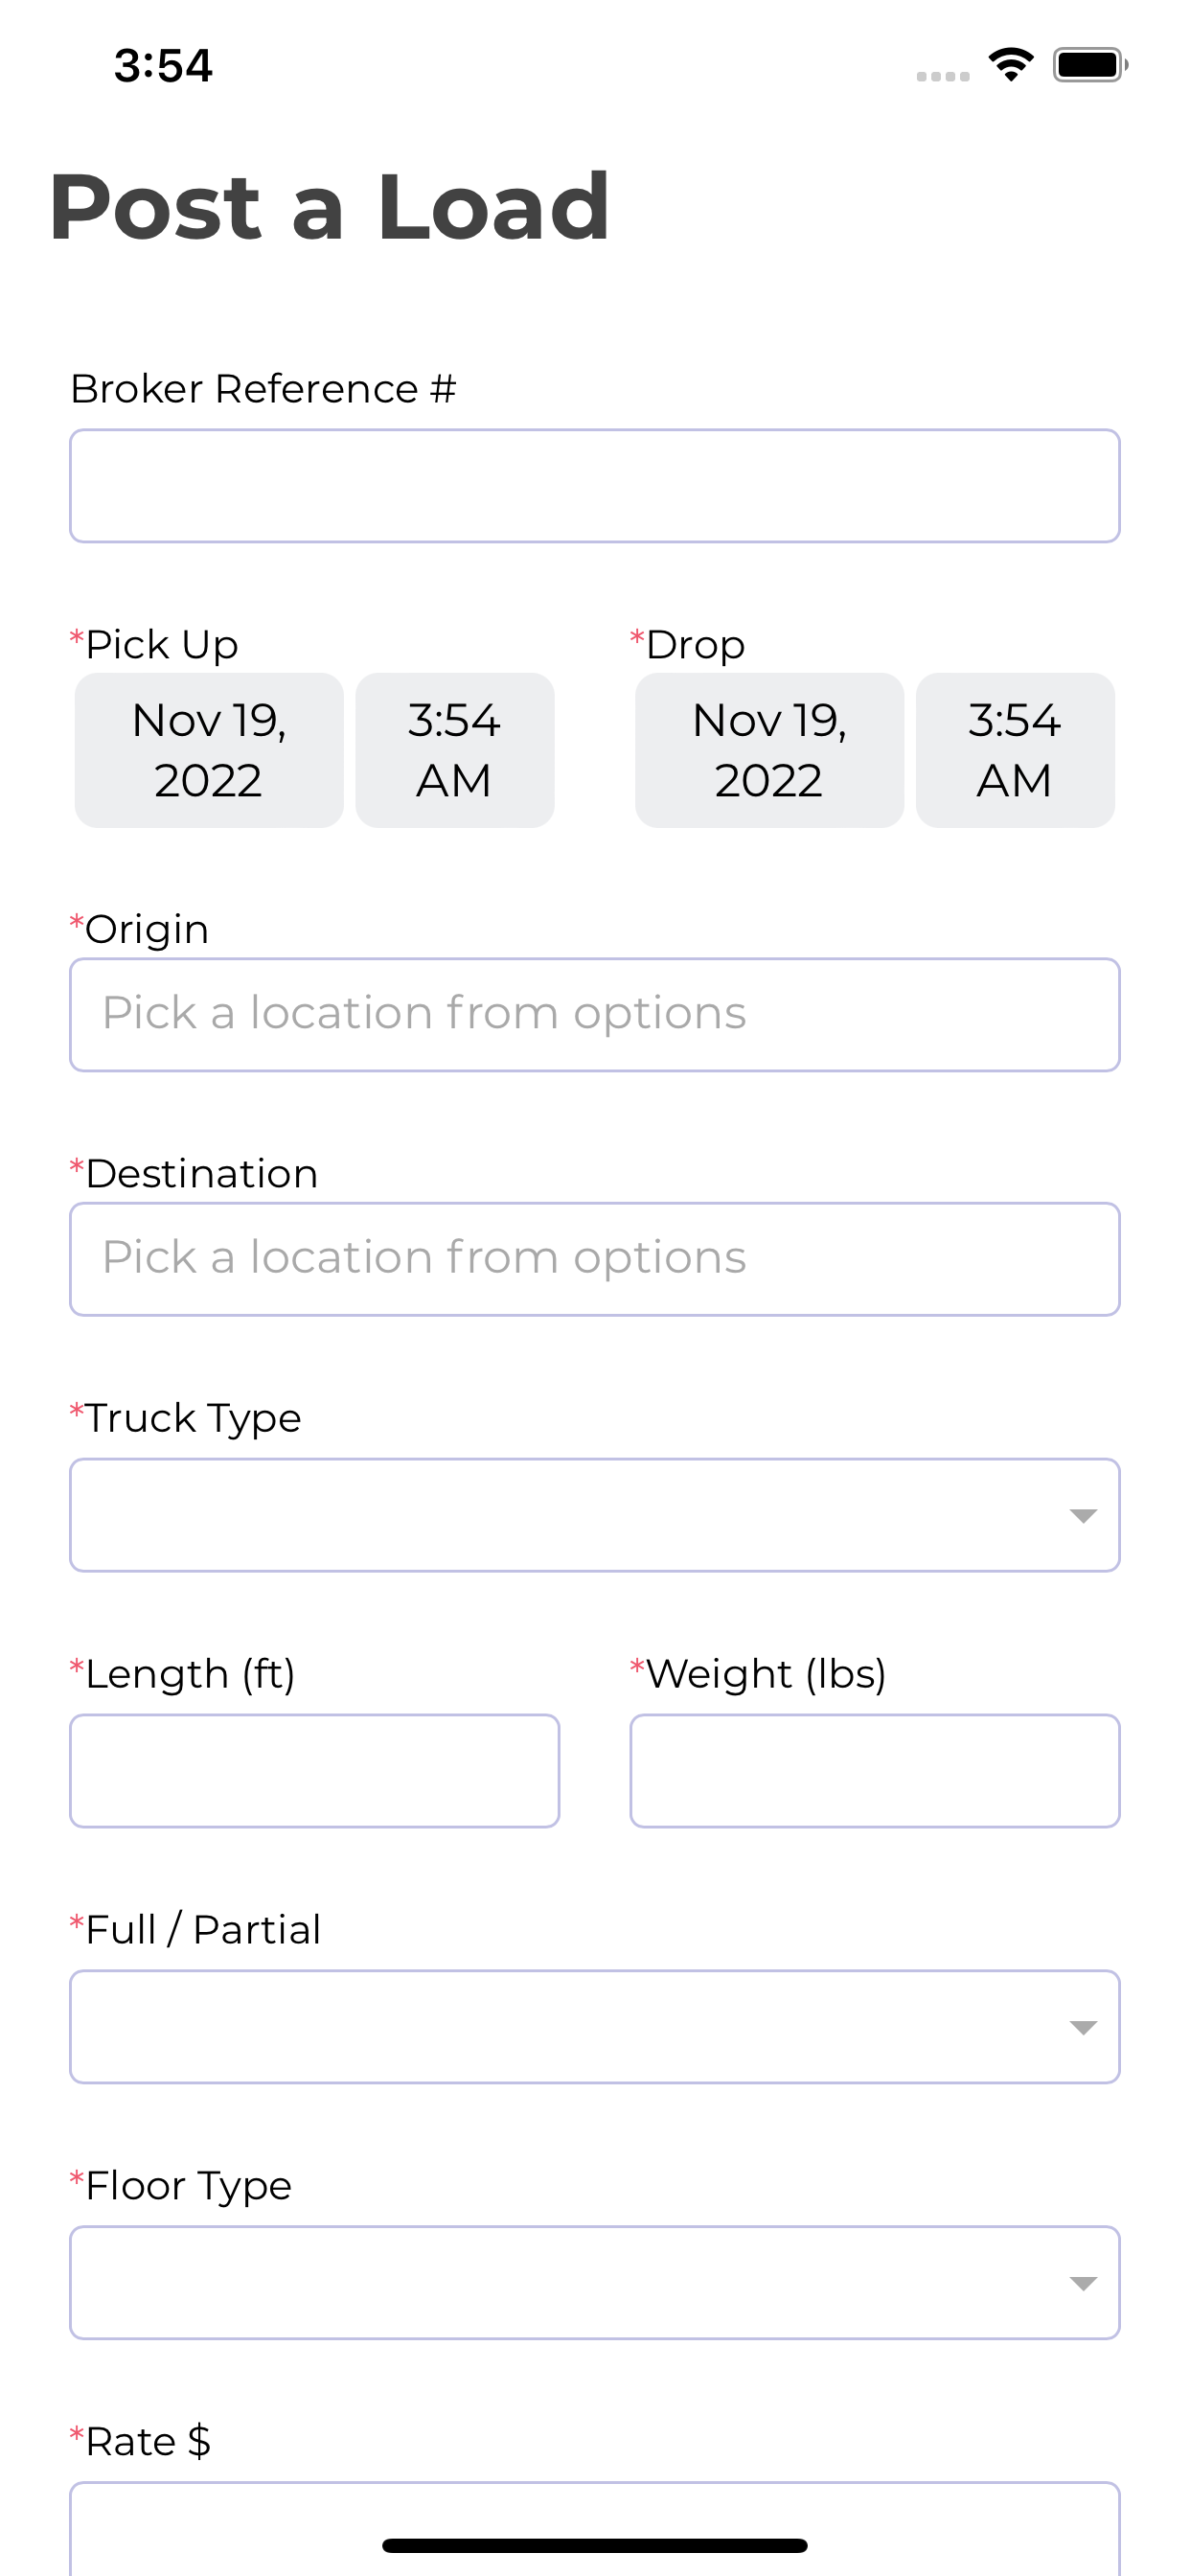1190x2576 pixels.
Task: Change the Pick Up time 3:54 AM
Action: (x=455, y=750)
